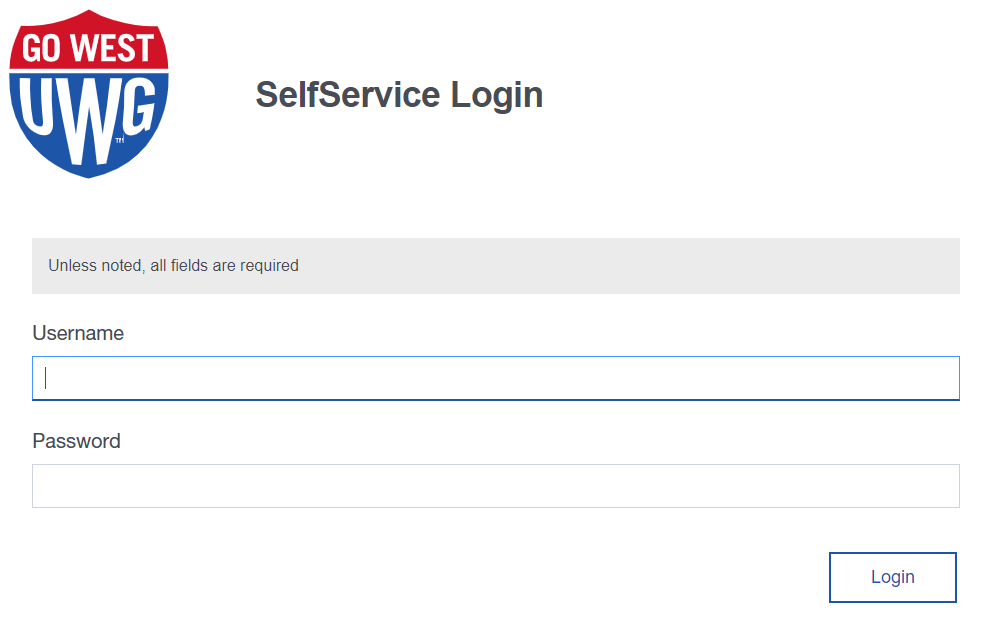
Task: Click inside the Password input field
Action: (x=496, y=486)
